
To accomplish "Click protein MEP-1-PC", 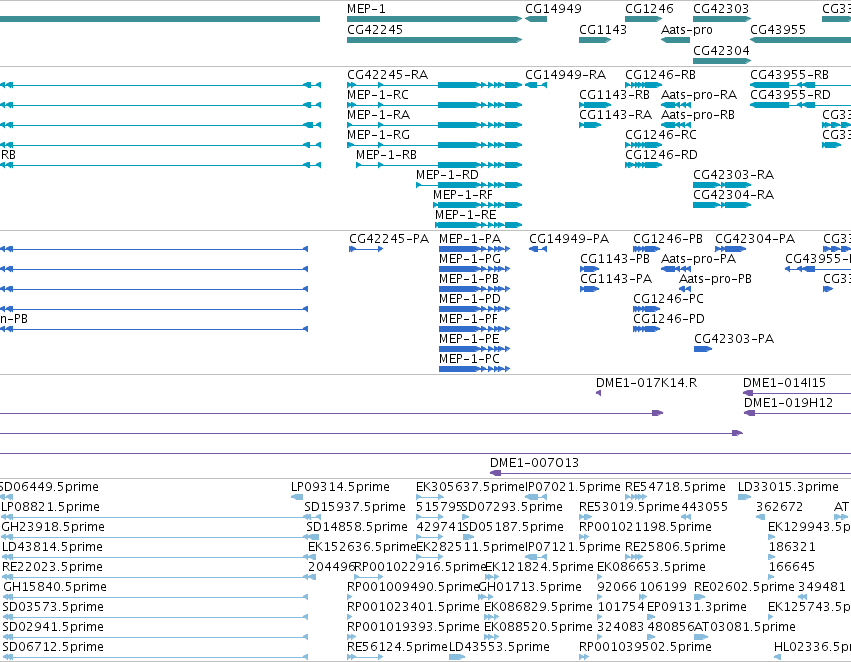I will coord(474,369).
